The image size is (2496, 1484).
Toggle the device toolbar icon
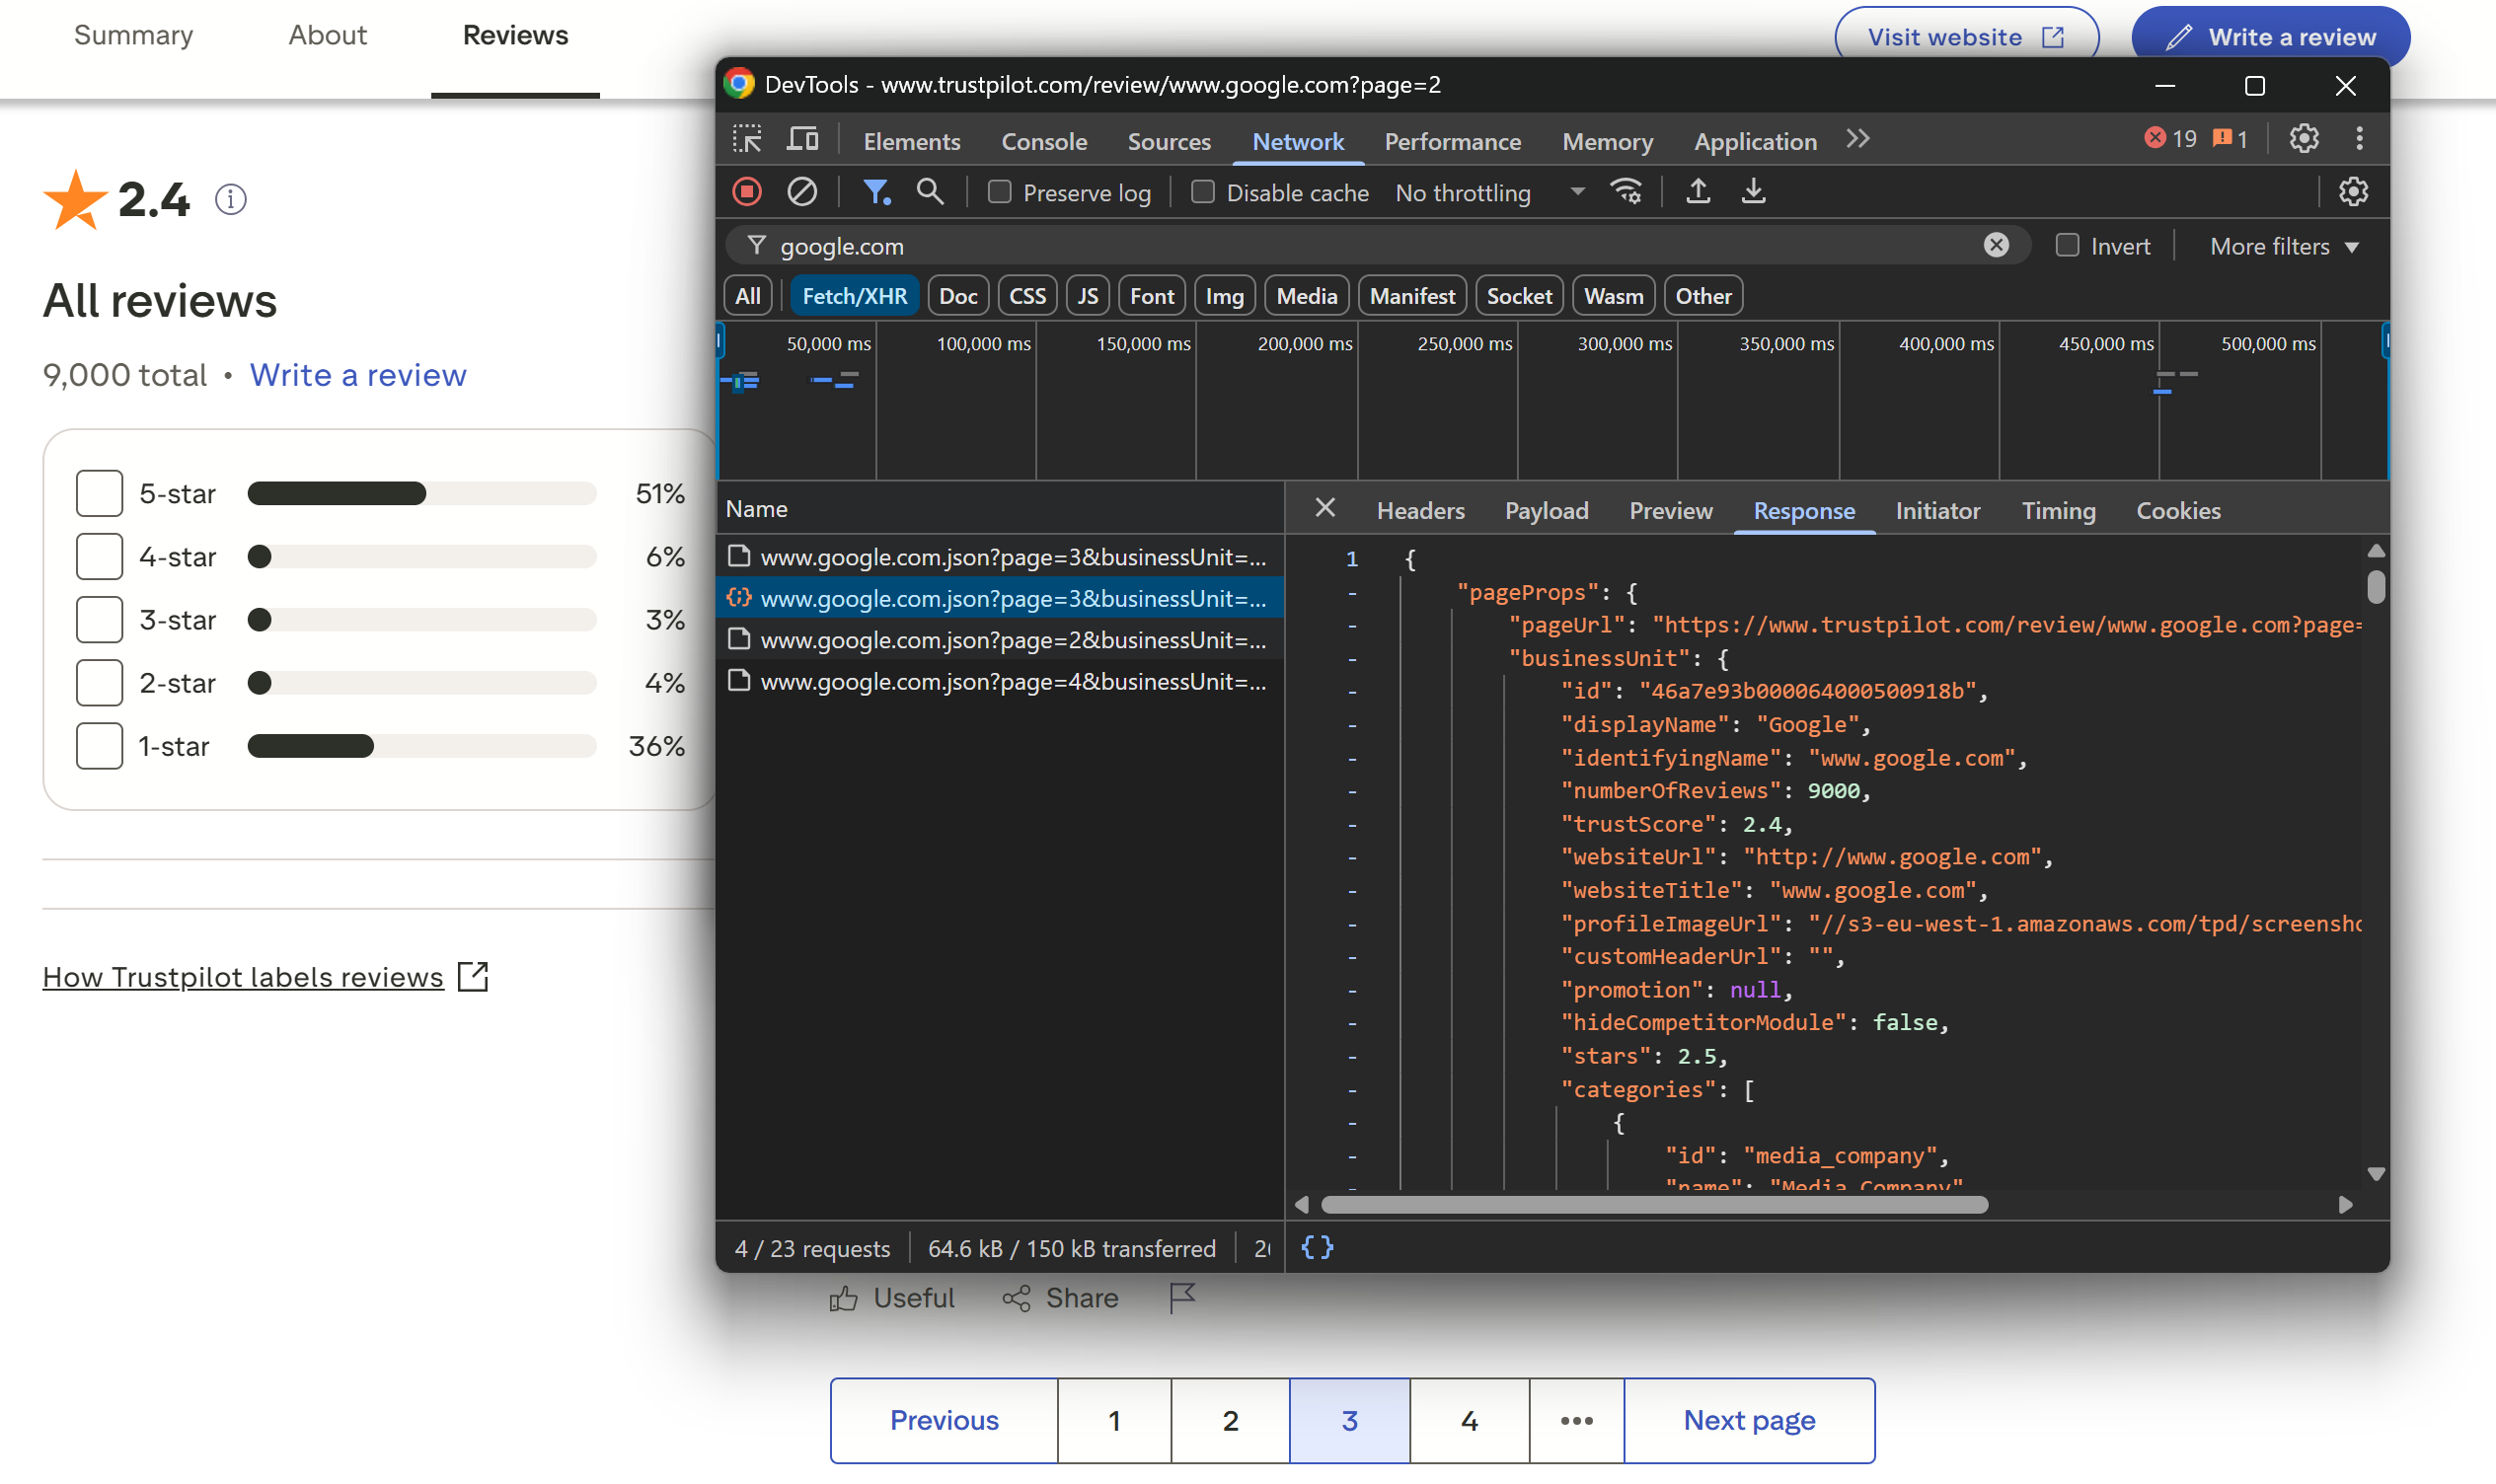click(802, 140)
